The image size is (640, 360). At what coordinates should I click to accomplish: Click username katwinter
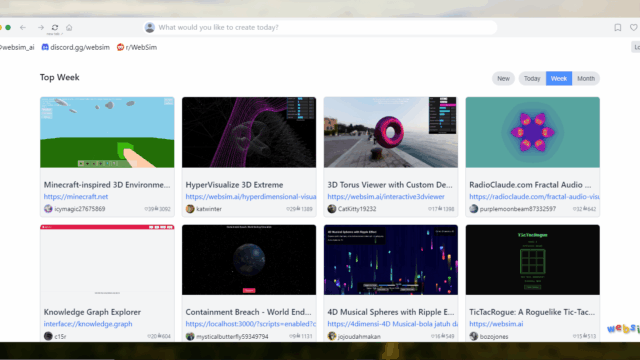point(209,209)
